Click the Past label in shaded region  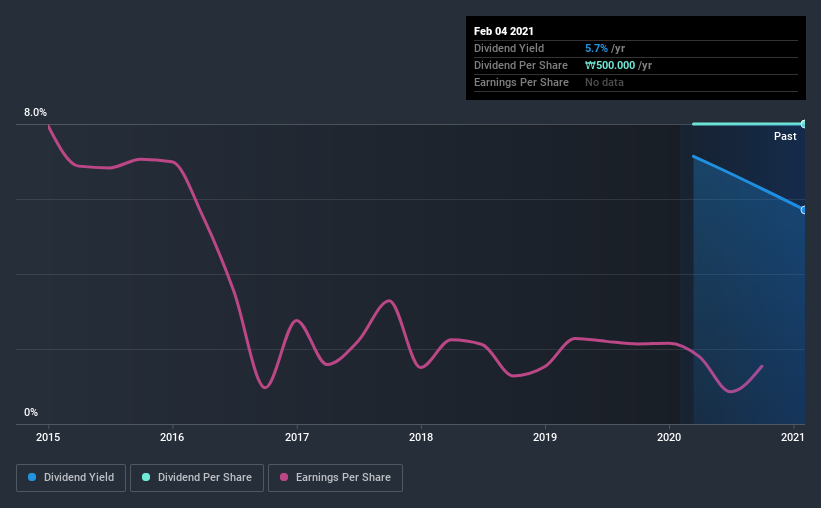tap(785, 136)
